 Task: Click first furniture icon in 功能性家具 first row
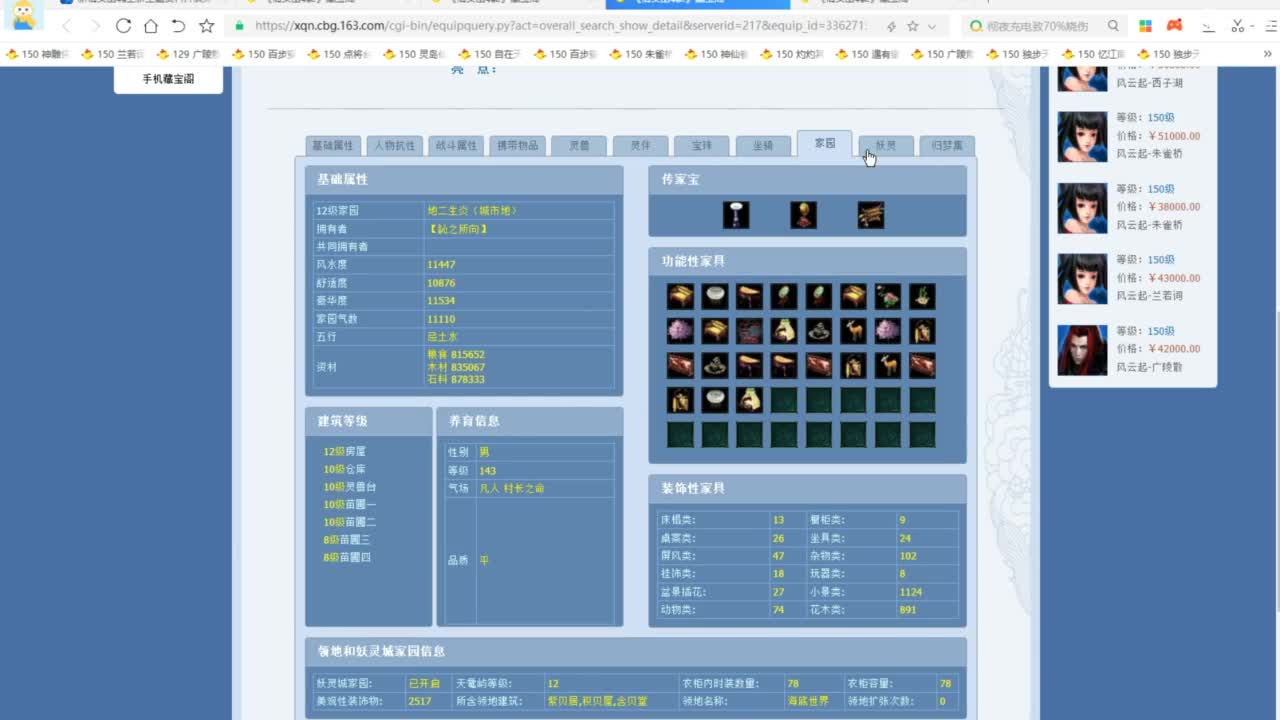(680, 296)
